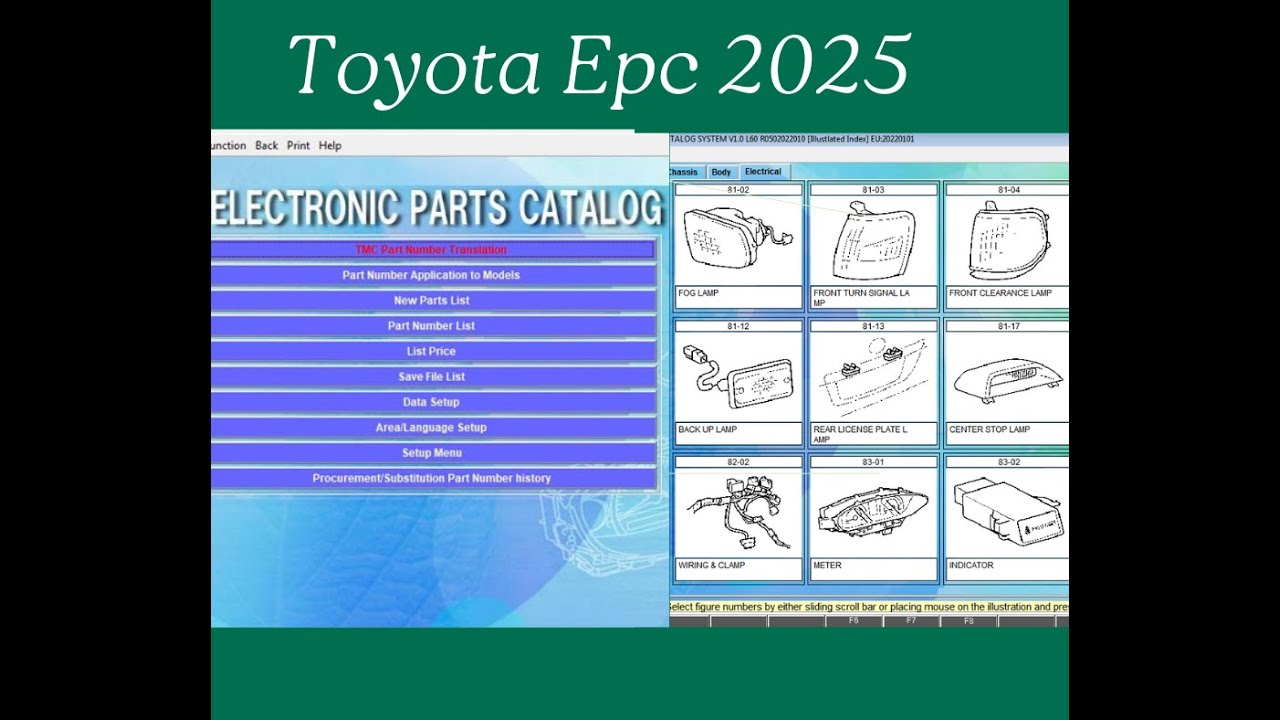Select the rear license plate lamp illustration

(x=873, y=376)
